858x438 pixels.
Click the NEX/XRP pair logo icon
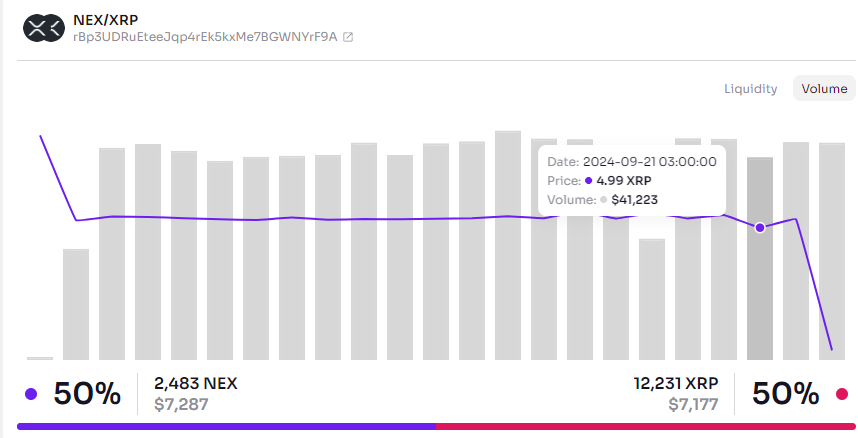[x=44, y=28]
